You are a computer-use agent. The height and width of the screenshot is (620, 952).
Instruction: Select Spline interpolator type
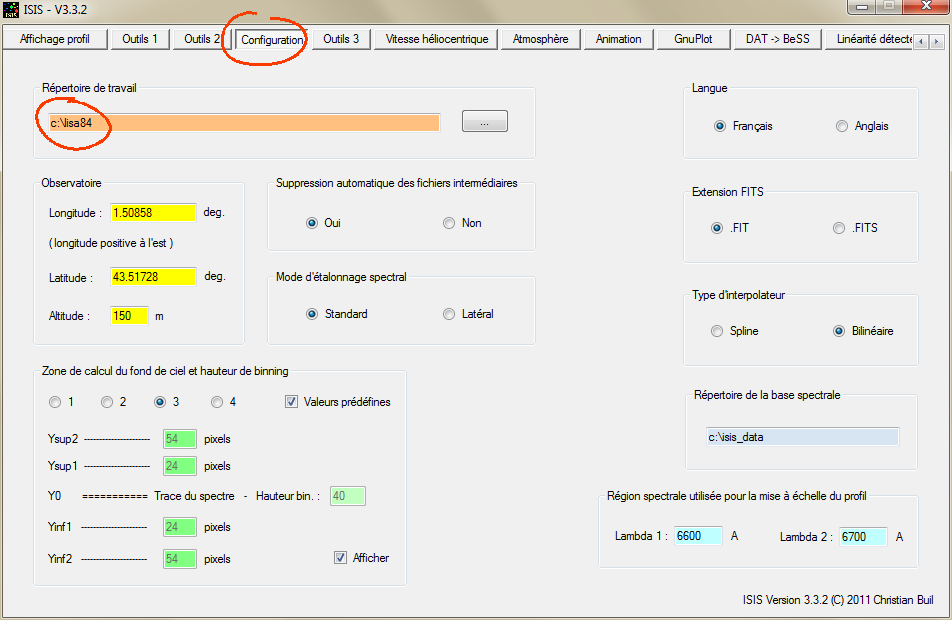tap(716, 331)
